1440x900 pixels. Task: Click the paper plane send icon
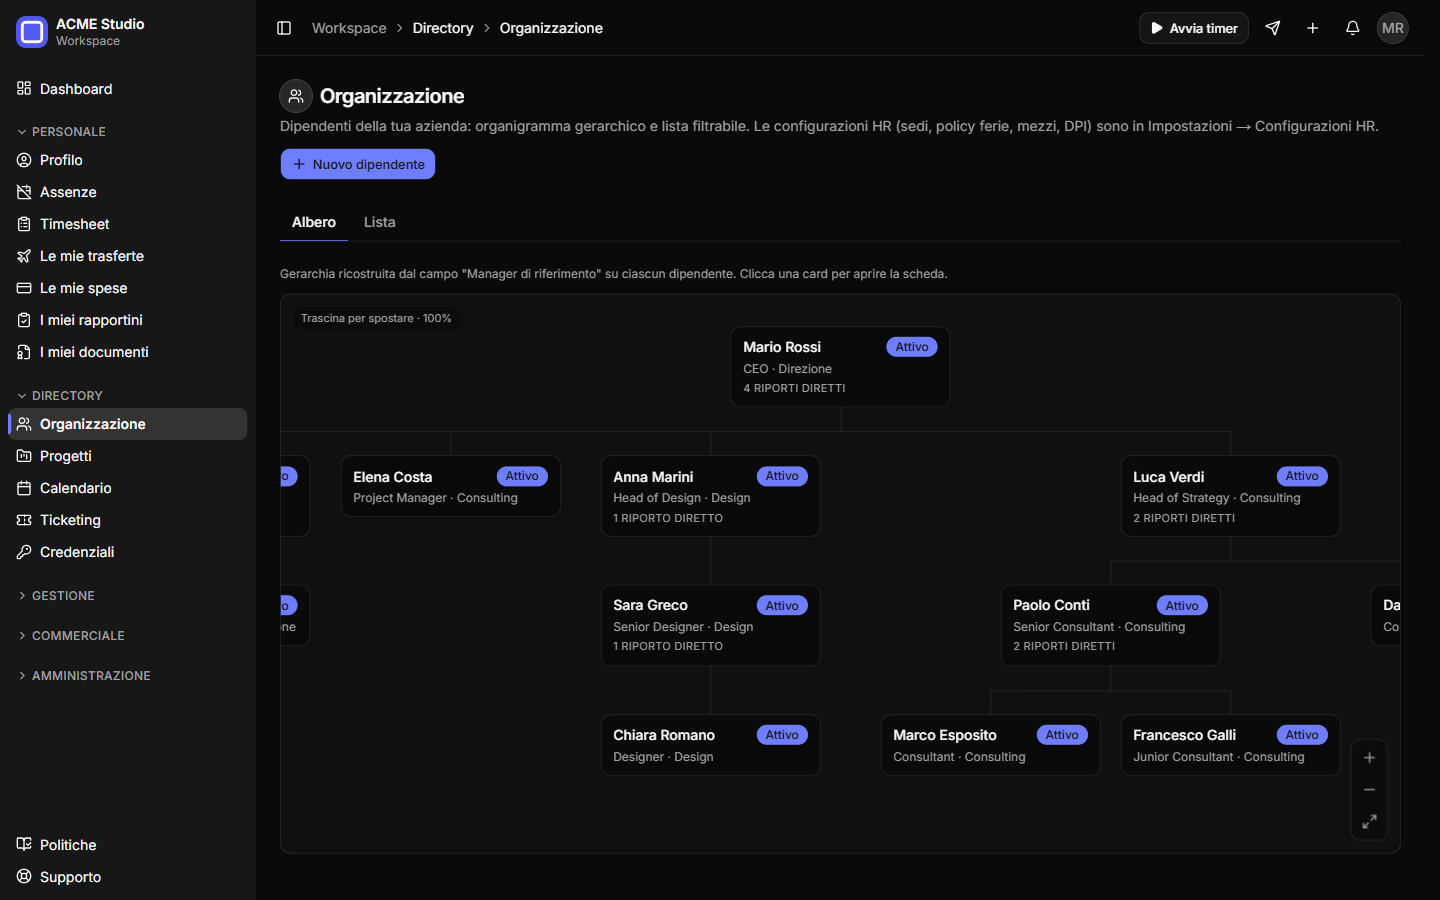[1273, 28]
